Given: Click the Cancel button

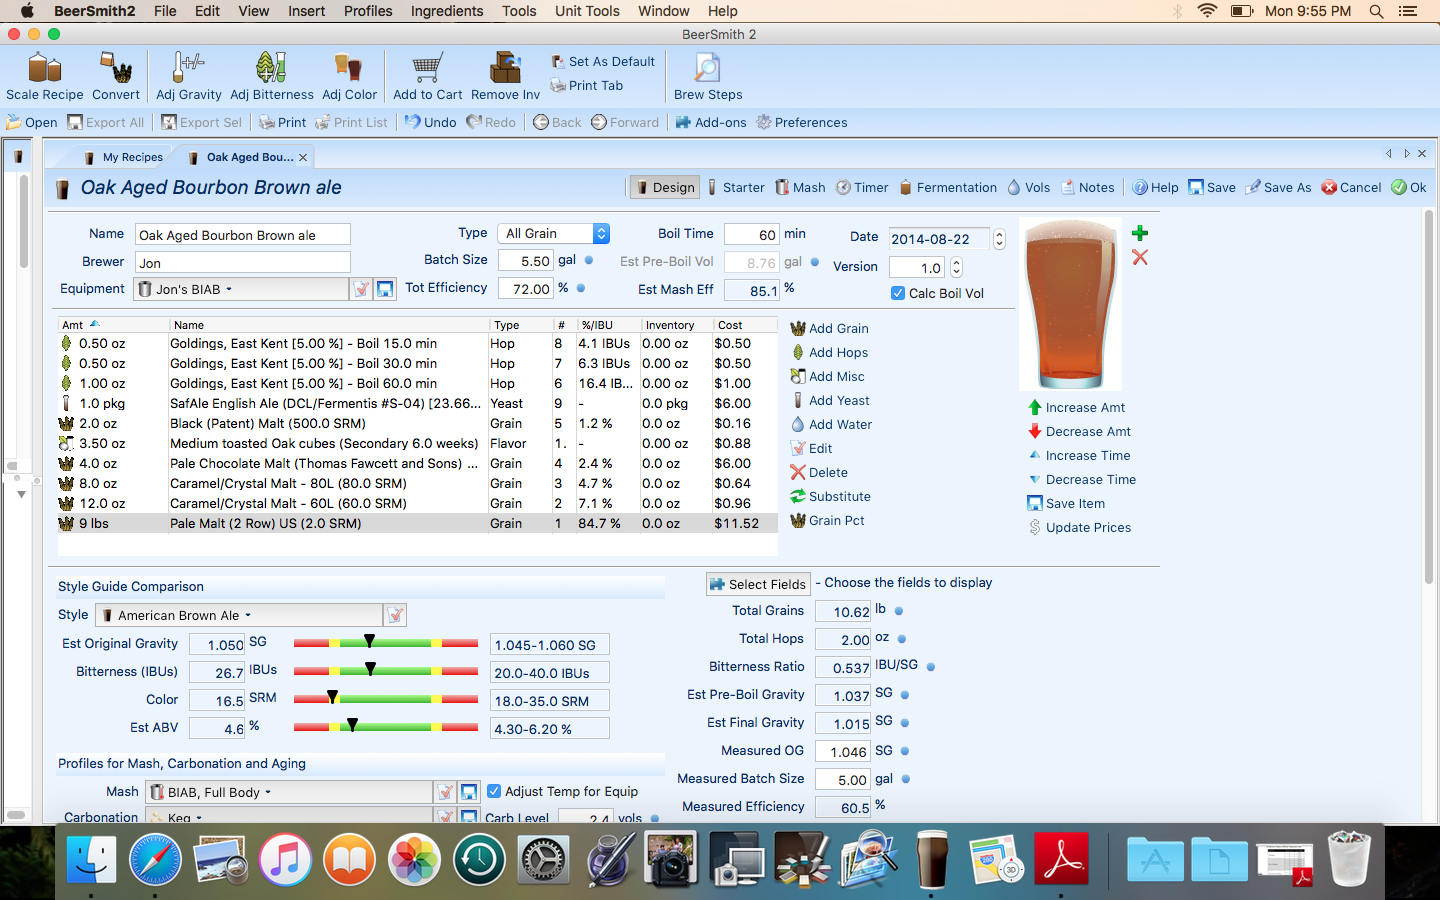Looking at the screenshot, I should point(1351,187).
